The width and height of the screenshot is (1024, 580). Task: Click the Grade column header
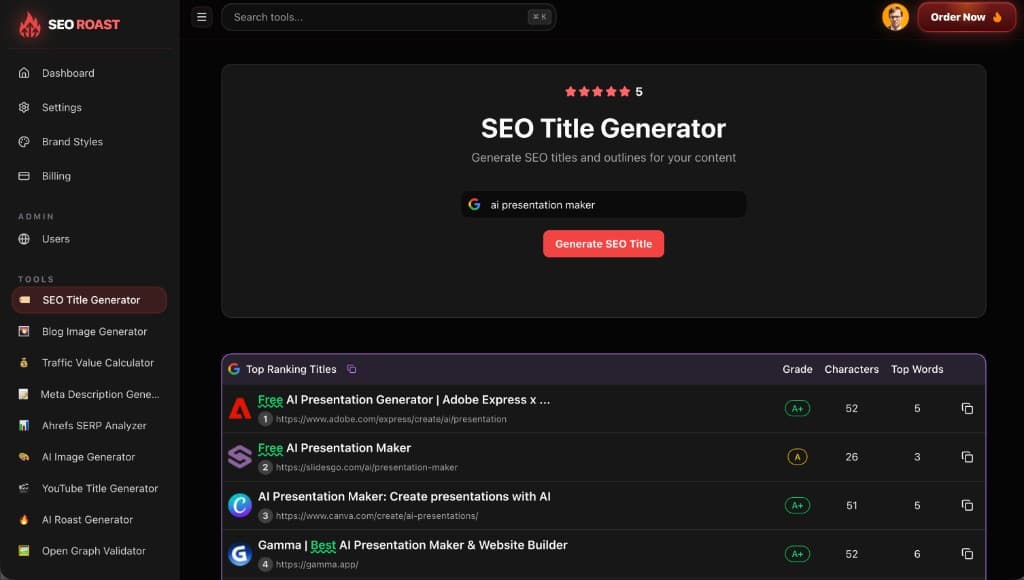pos(797,369)
